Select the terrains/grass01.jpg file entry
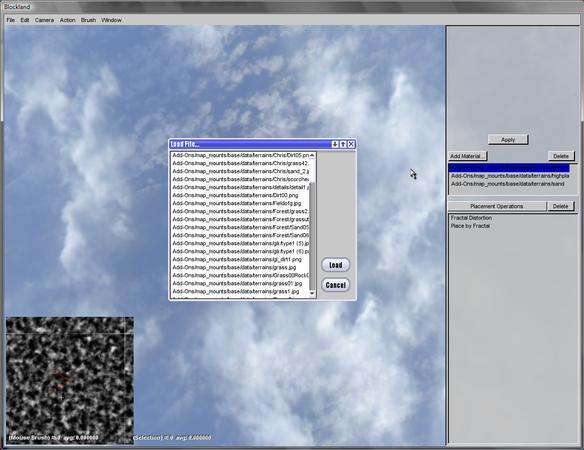 (x=241, y=283)
